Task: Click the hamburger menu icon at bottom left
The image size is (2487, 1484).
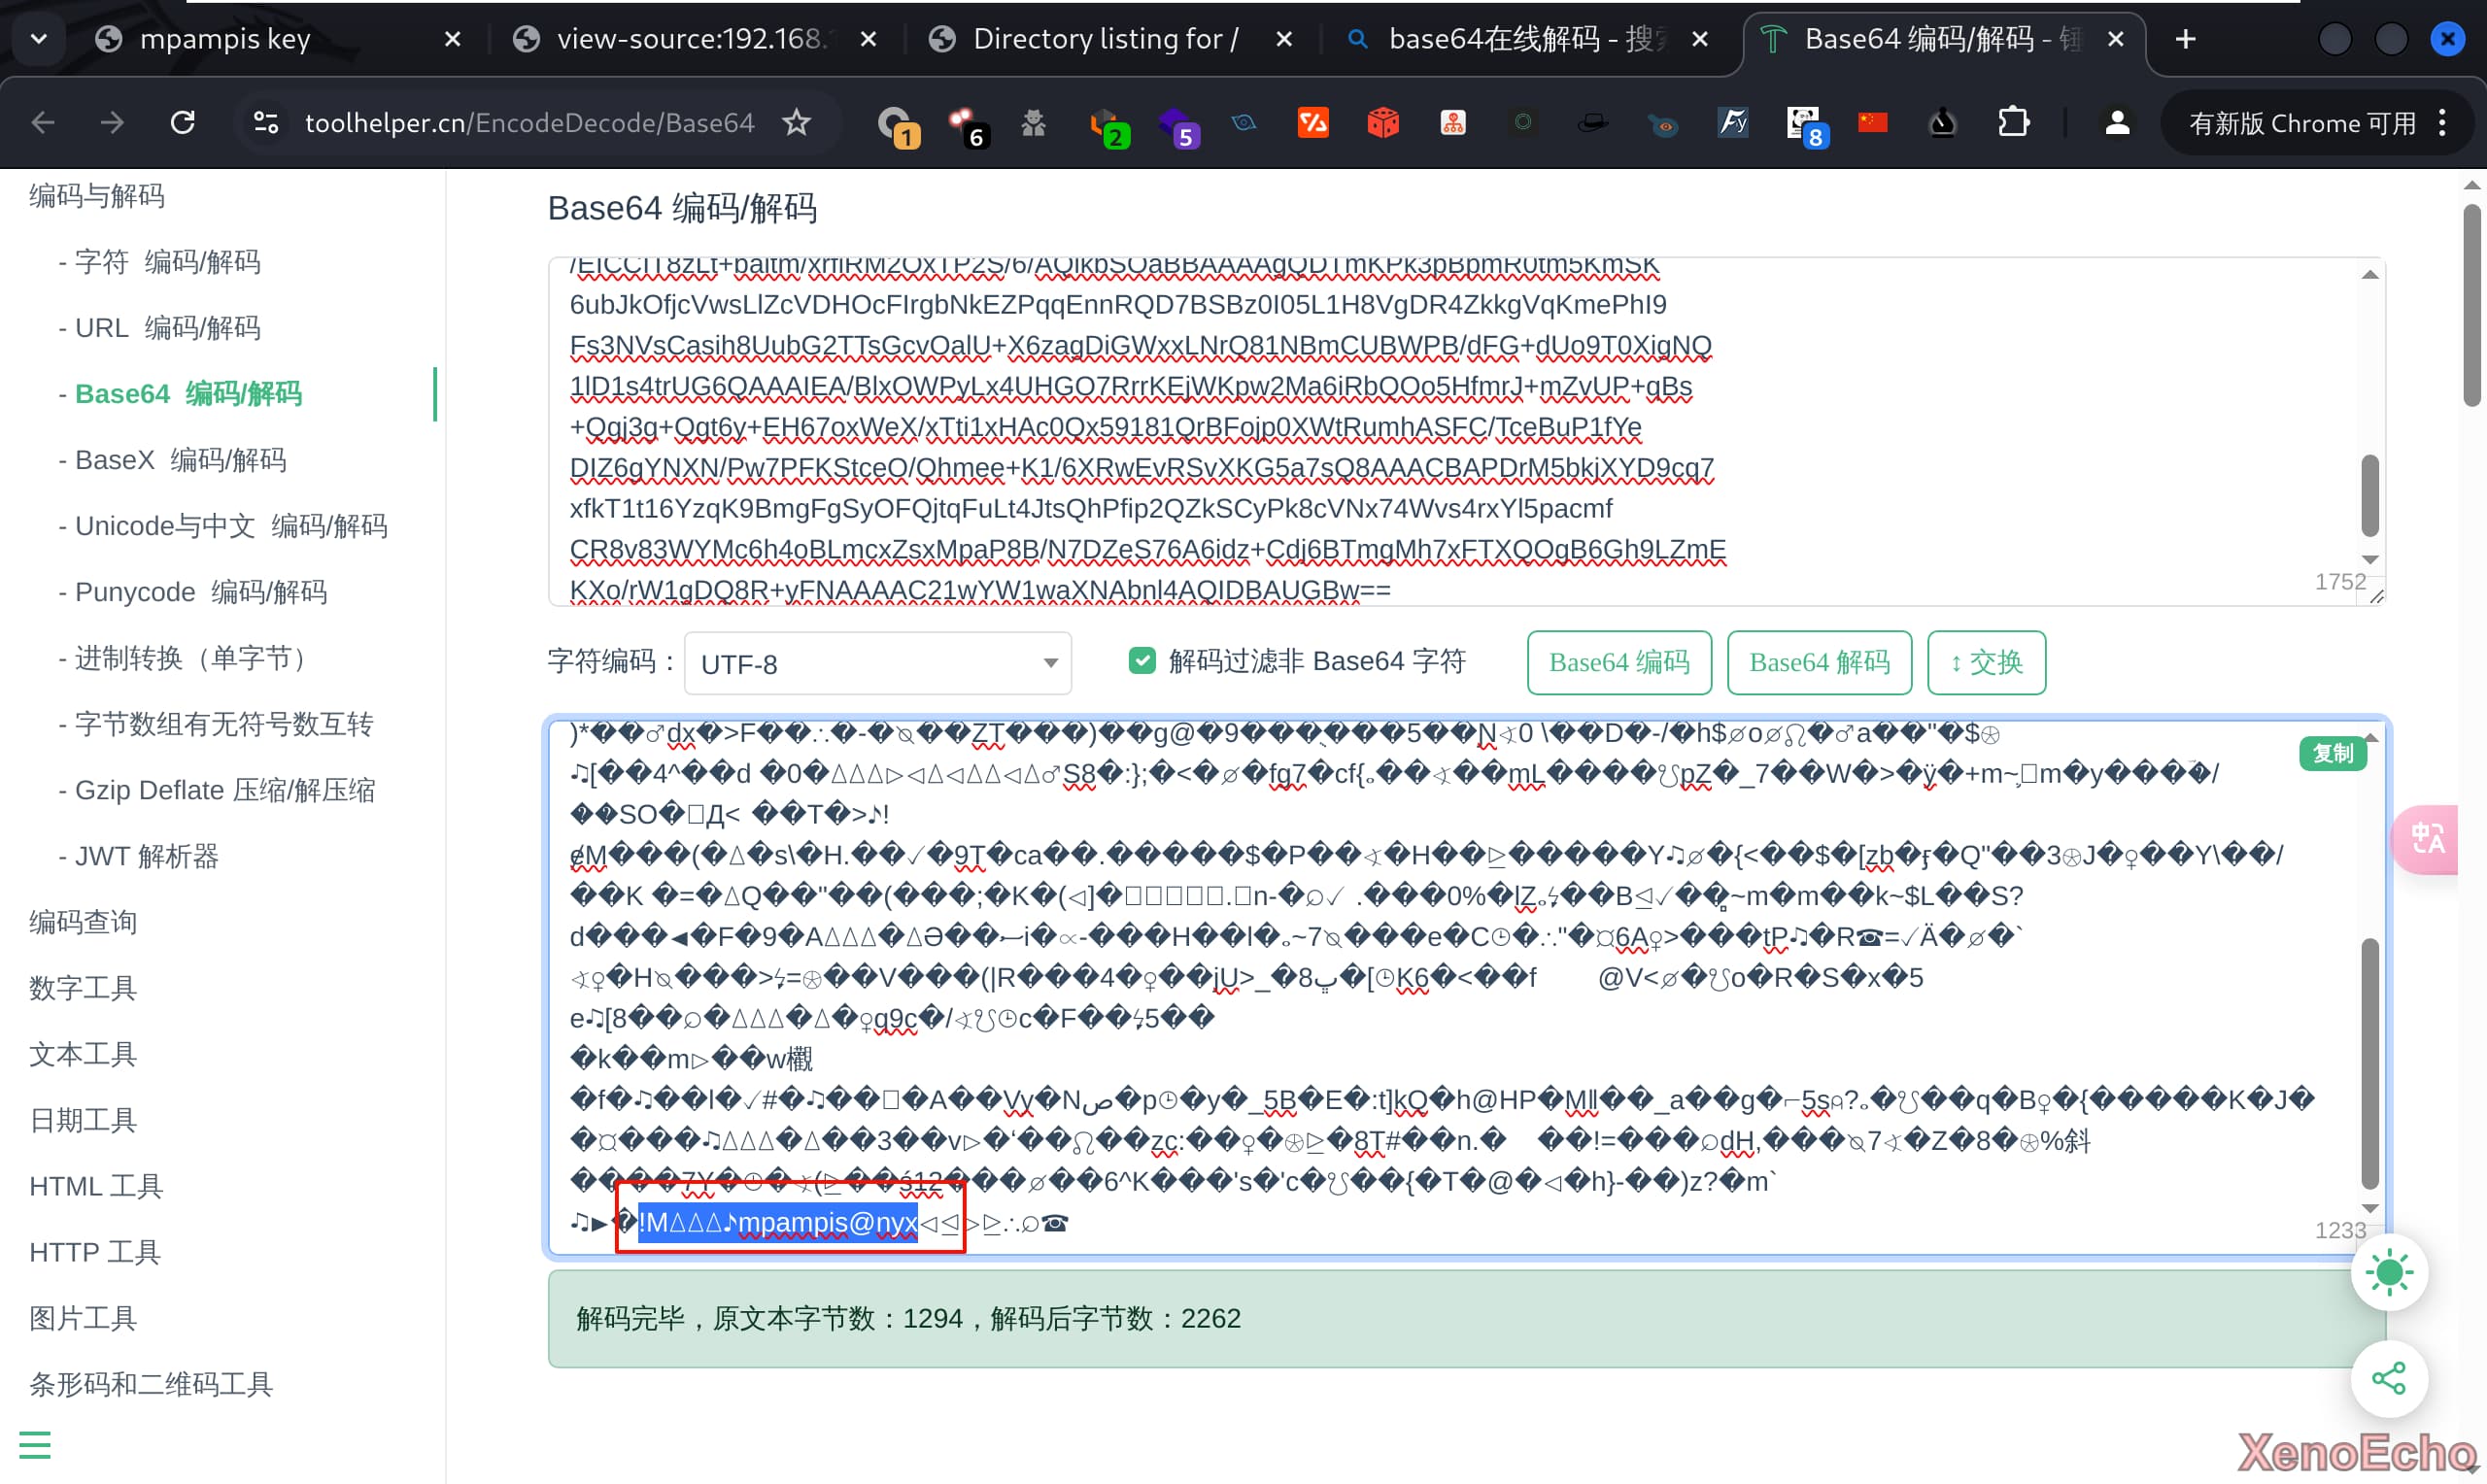Action: [35, 1445]
